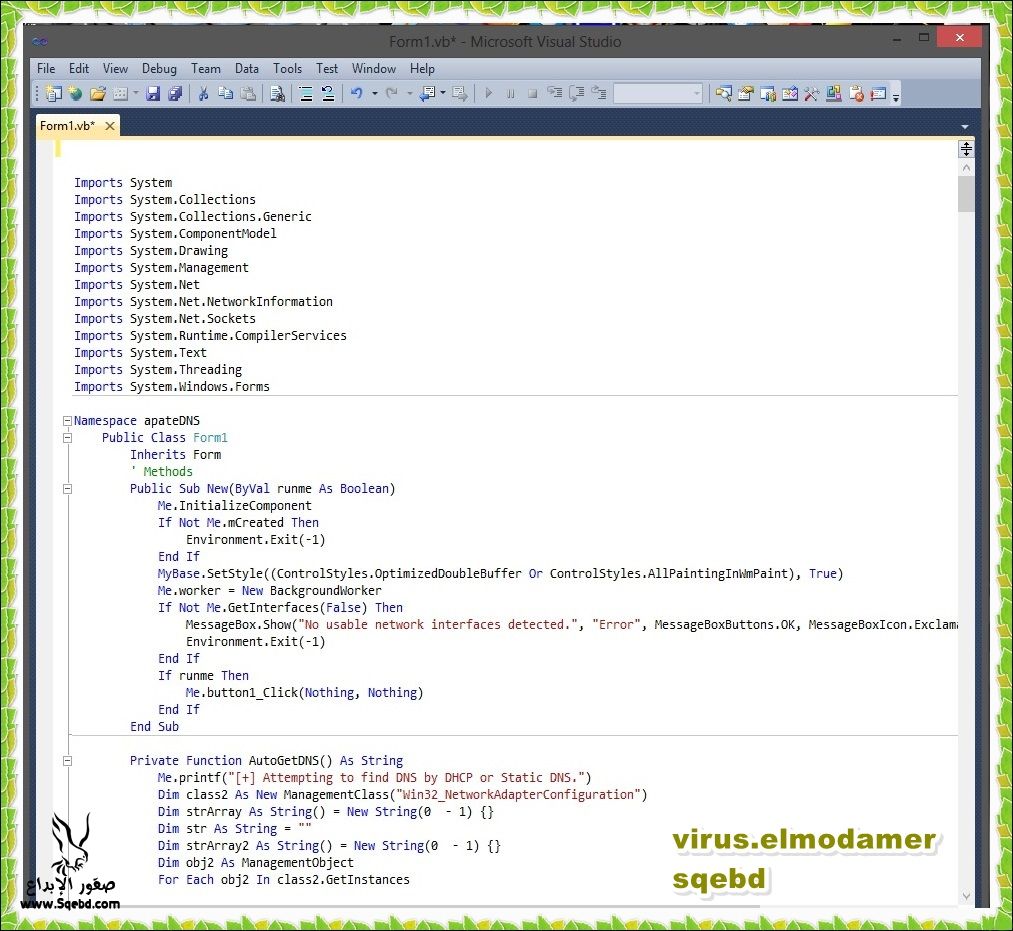Collapse the Public Class Form1 region
Image resolution: width=1013 pixels, height=931 pixels.
67,438
